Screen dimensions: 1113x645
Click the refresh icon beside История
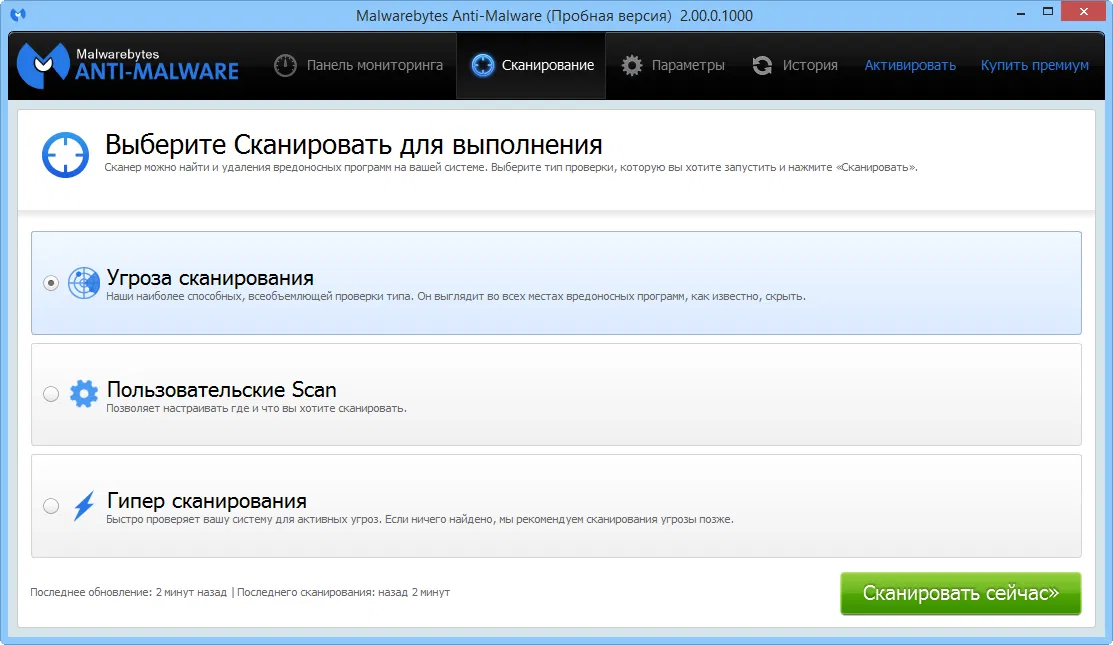(762, 64)
